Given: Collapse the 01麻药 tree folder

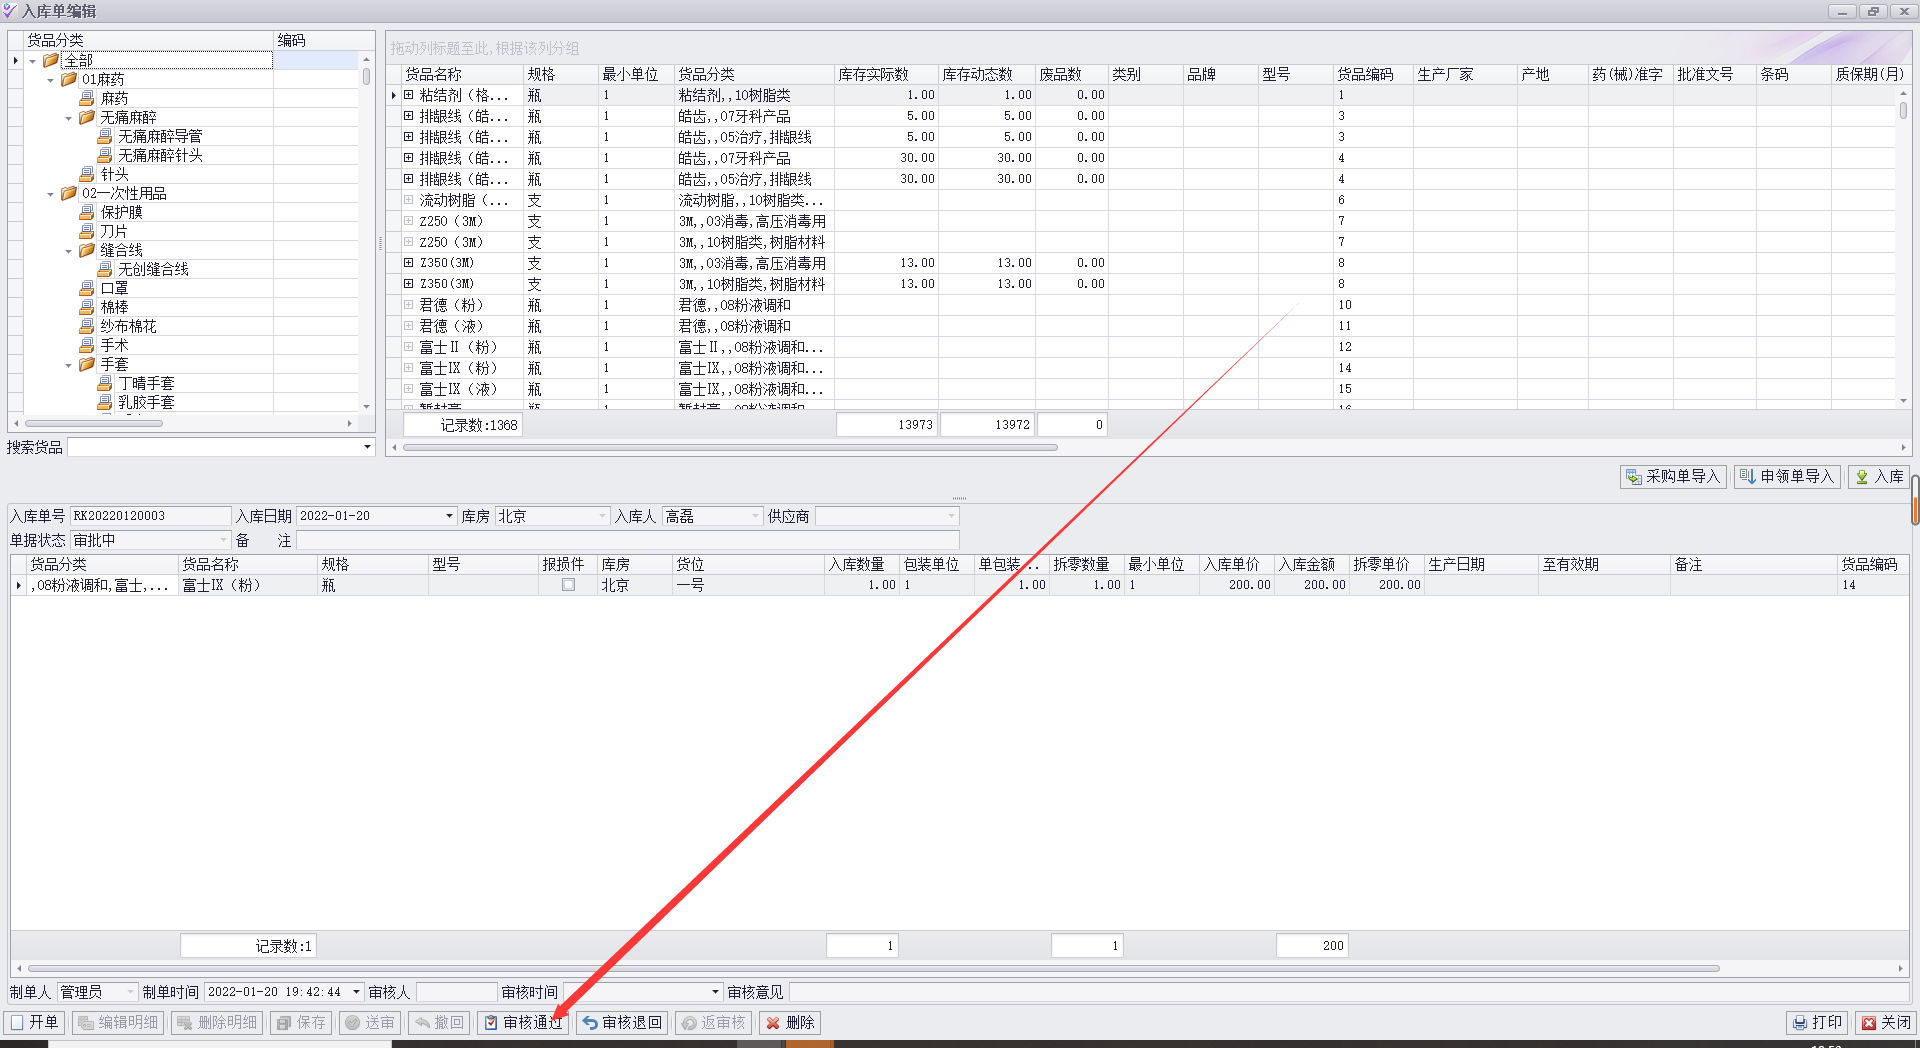Looking at the screenshot, I should [51, 80].
